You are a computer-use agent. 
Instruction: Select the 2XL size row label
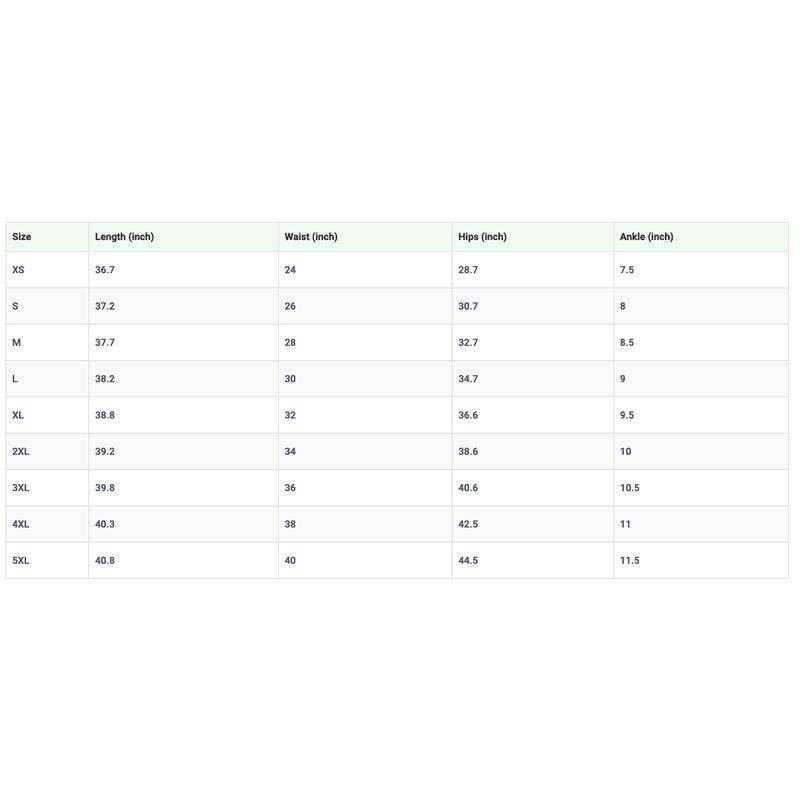pyautogui.click(x=20, y=452)
